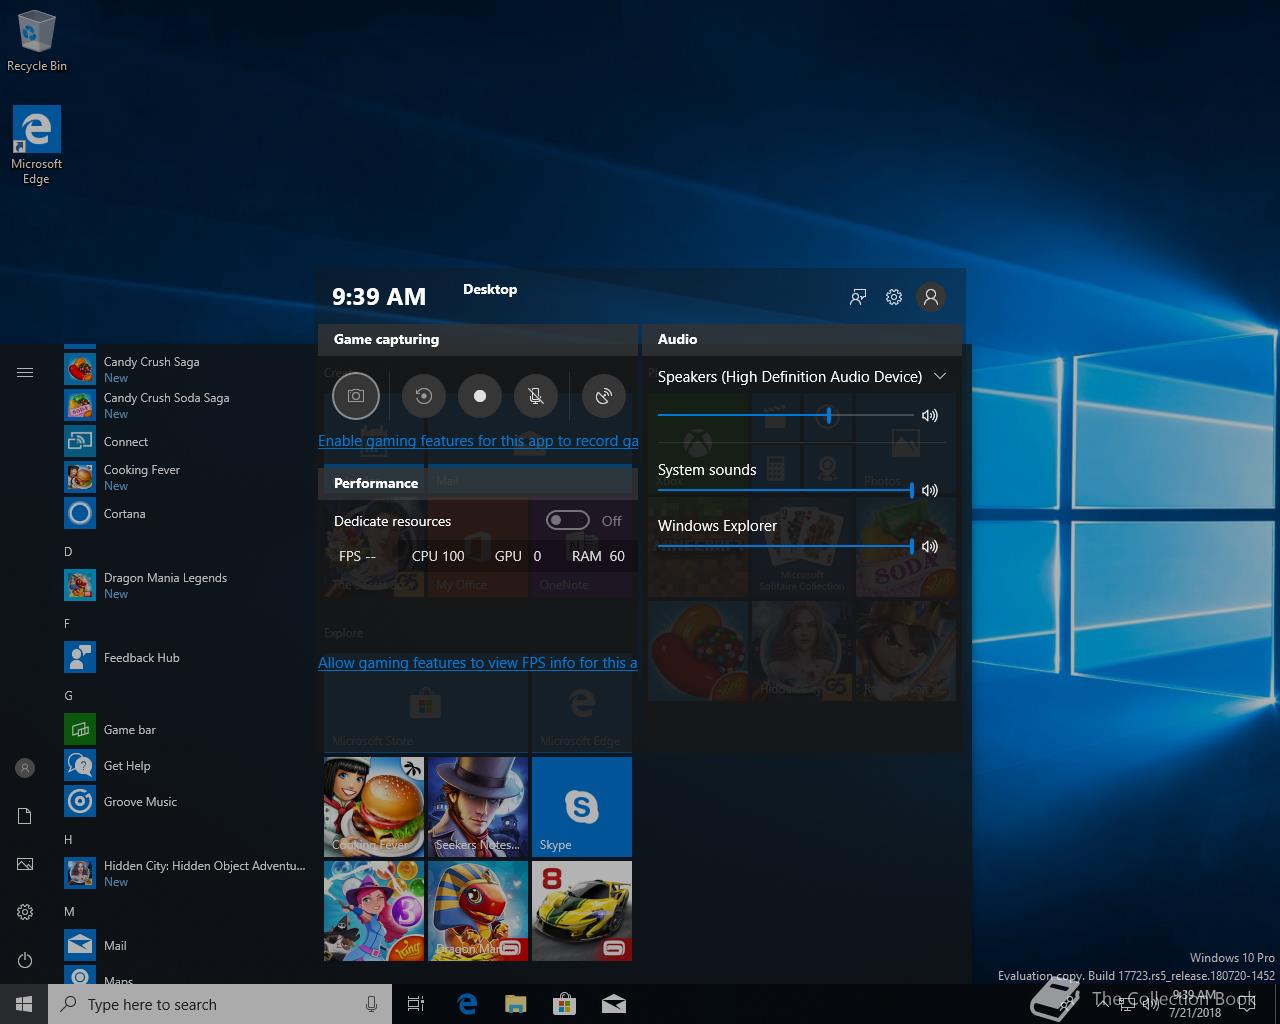Expand the Start menu hamburger icon

tap(25, 373)
